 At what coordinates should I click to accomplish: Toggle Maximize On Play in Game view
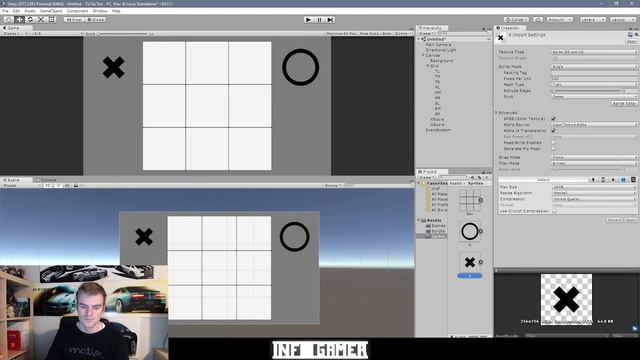(342, 33)
